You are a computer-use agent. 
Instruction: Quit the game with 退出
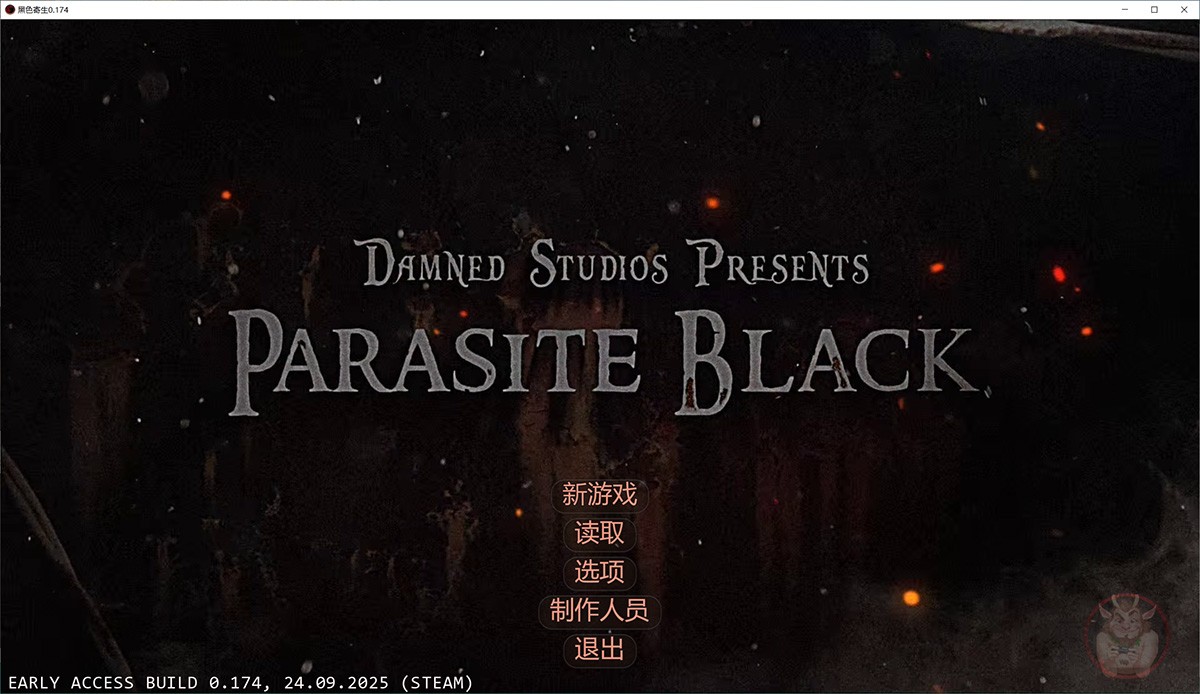599,649
